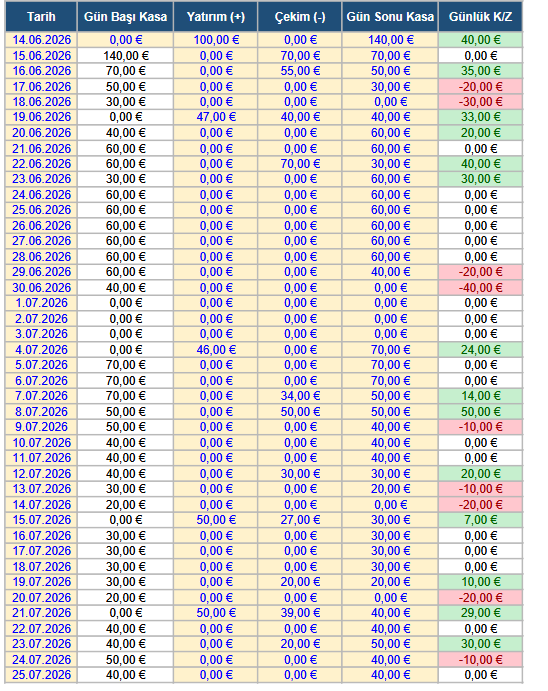Click the date cell 17.06.2026
Viewport: 548px width, 691px height.
point(41,87)
